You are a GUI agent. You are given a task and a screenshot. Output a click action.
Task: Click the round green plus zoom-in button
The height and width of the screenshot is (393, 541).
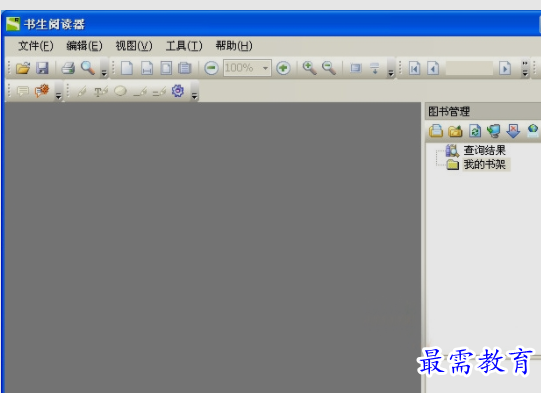click(283, 68)
